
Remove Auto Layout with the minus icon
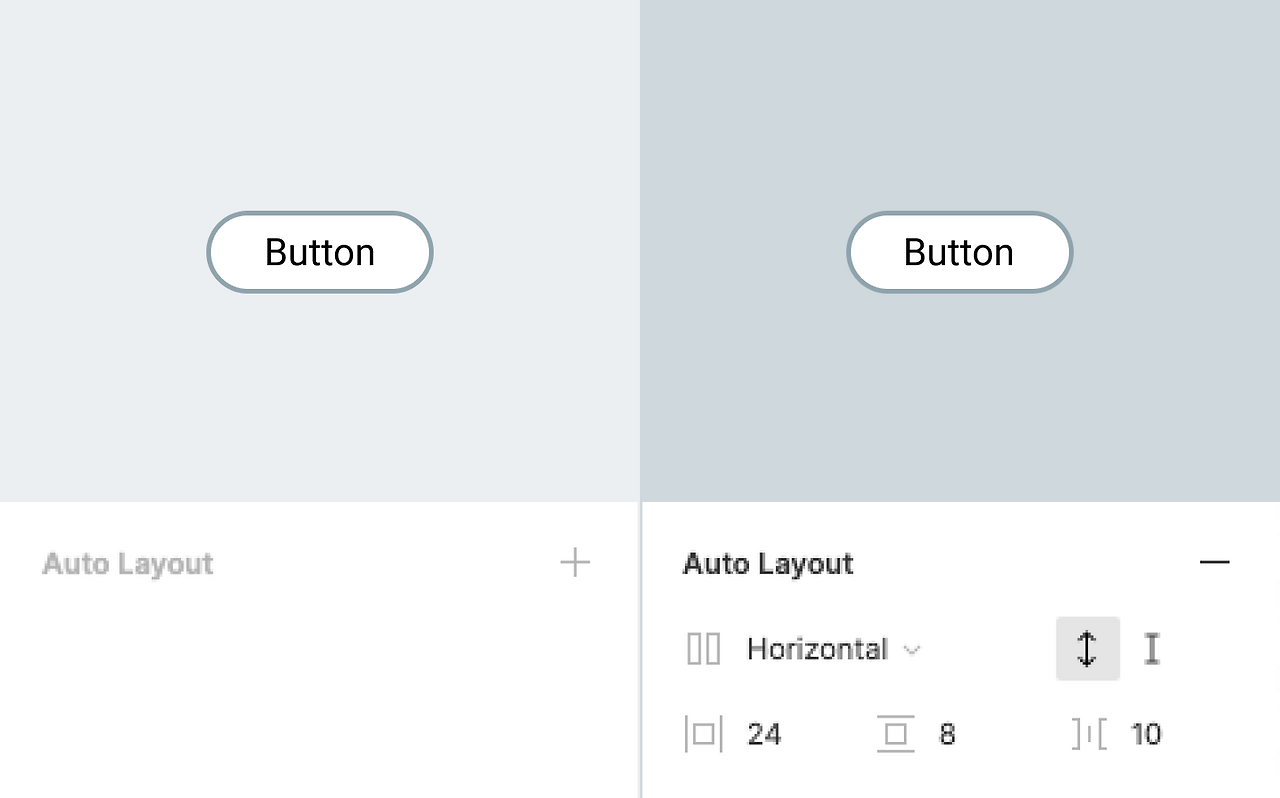point(1214,563)
